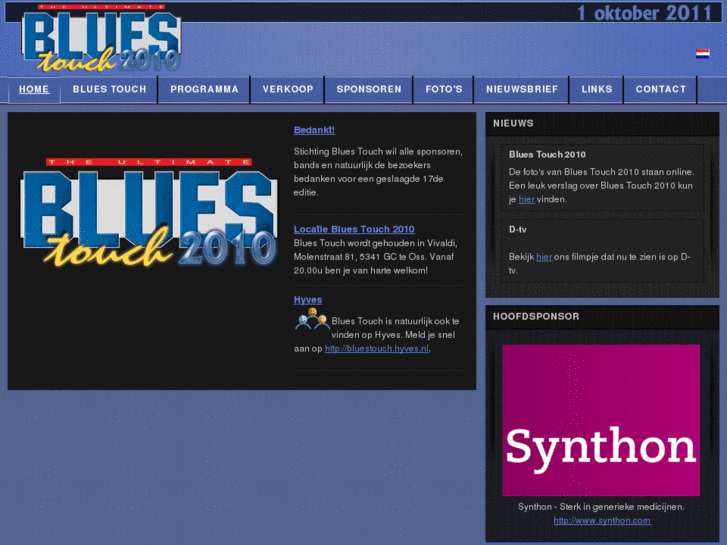The height and width of the screenshot is (545, 727).
Task: Open the Verkoop menu item
Action: pyautogui.click(x=288, y=89)
